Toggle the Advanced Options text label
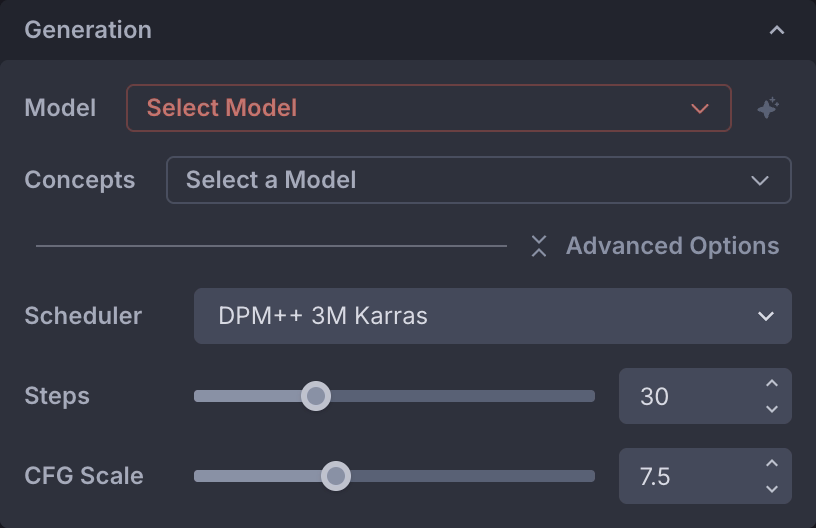This screenshot has width=816, height=528. tap(672, 246)
